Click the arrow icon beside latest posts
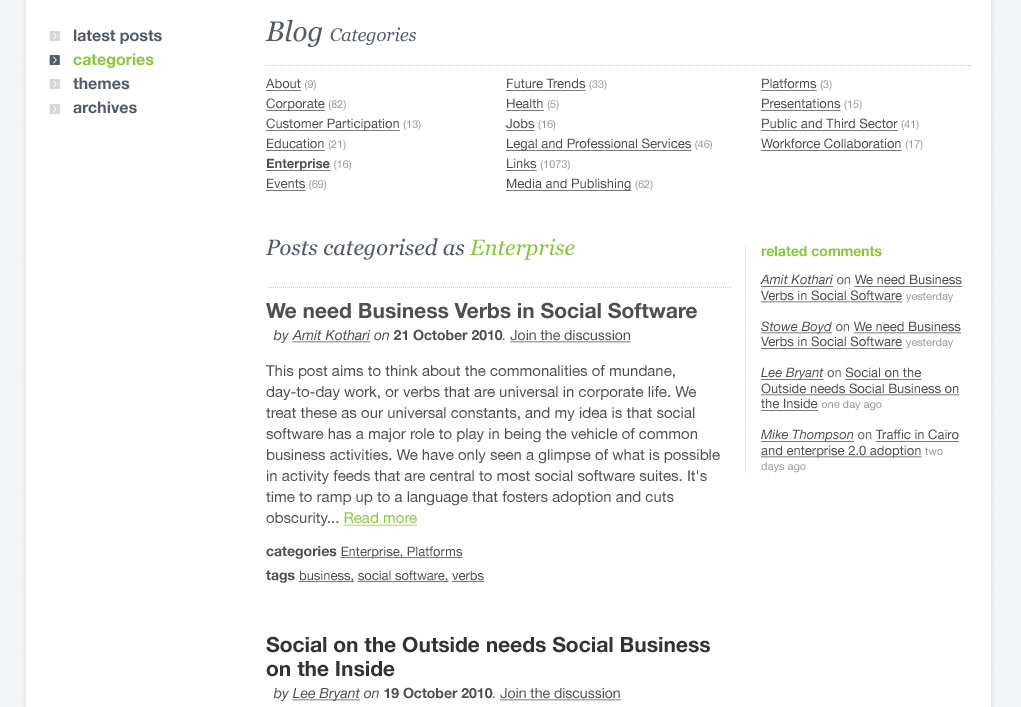The height and width of the screenshot is (707, 1021). (55, 36)
